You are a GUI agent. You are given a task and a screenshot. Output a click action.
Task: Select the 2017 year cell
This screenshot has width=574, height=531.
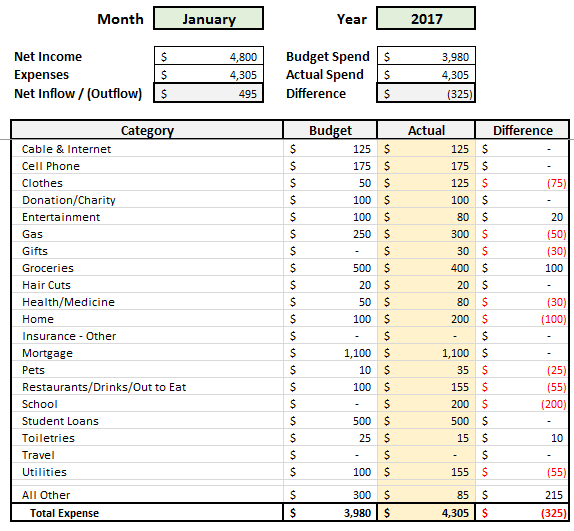click(426, 18)
